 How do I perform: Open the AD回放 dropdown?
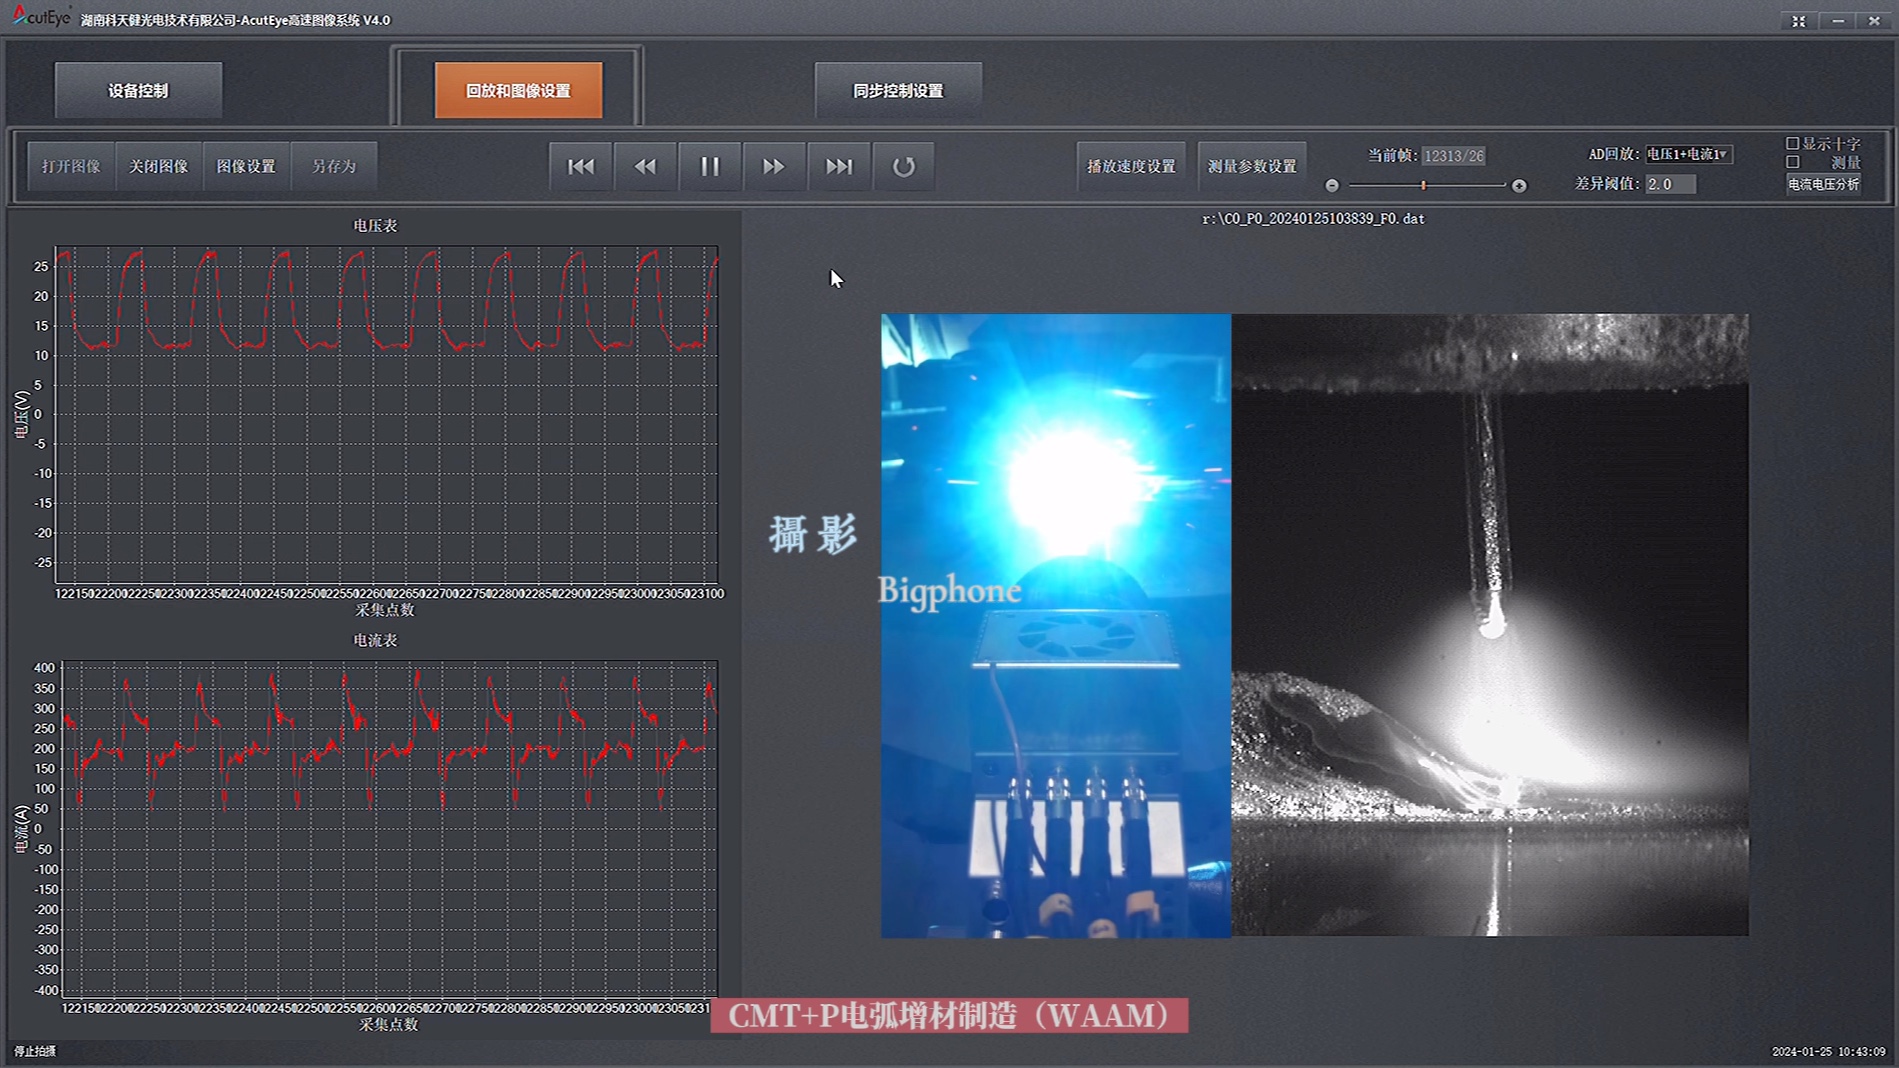(1689, 154)
